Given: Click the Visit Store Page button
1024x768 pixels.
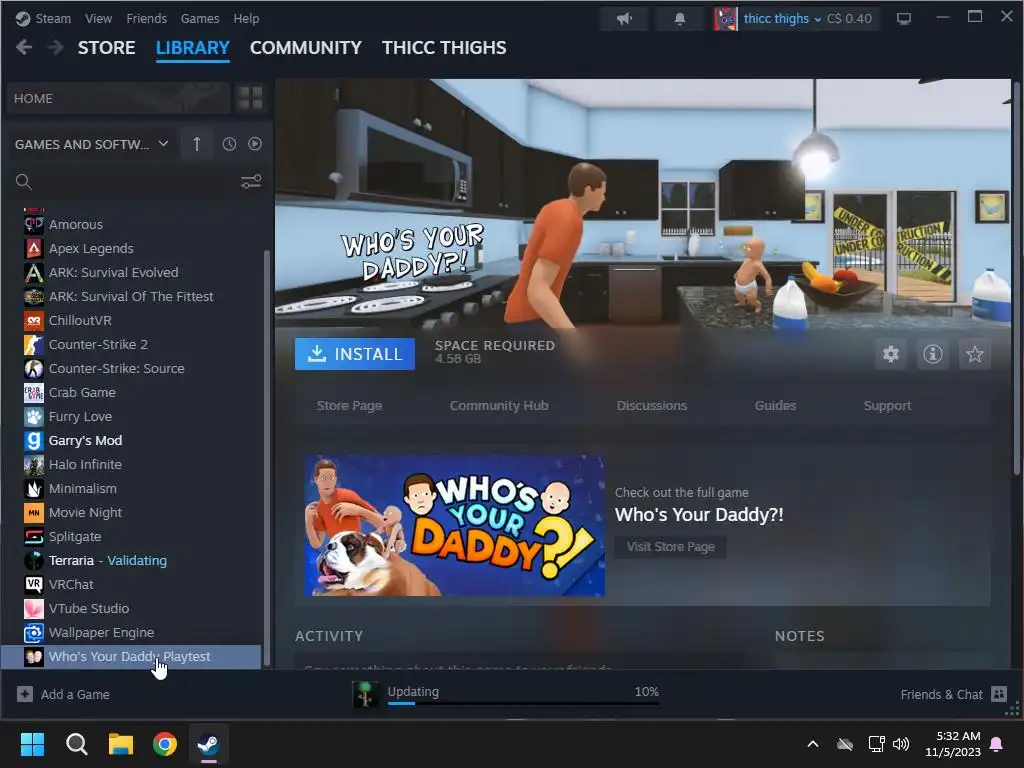Looking at the screenshot, I should (671, 547).
